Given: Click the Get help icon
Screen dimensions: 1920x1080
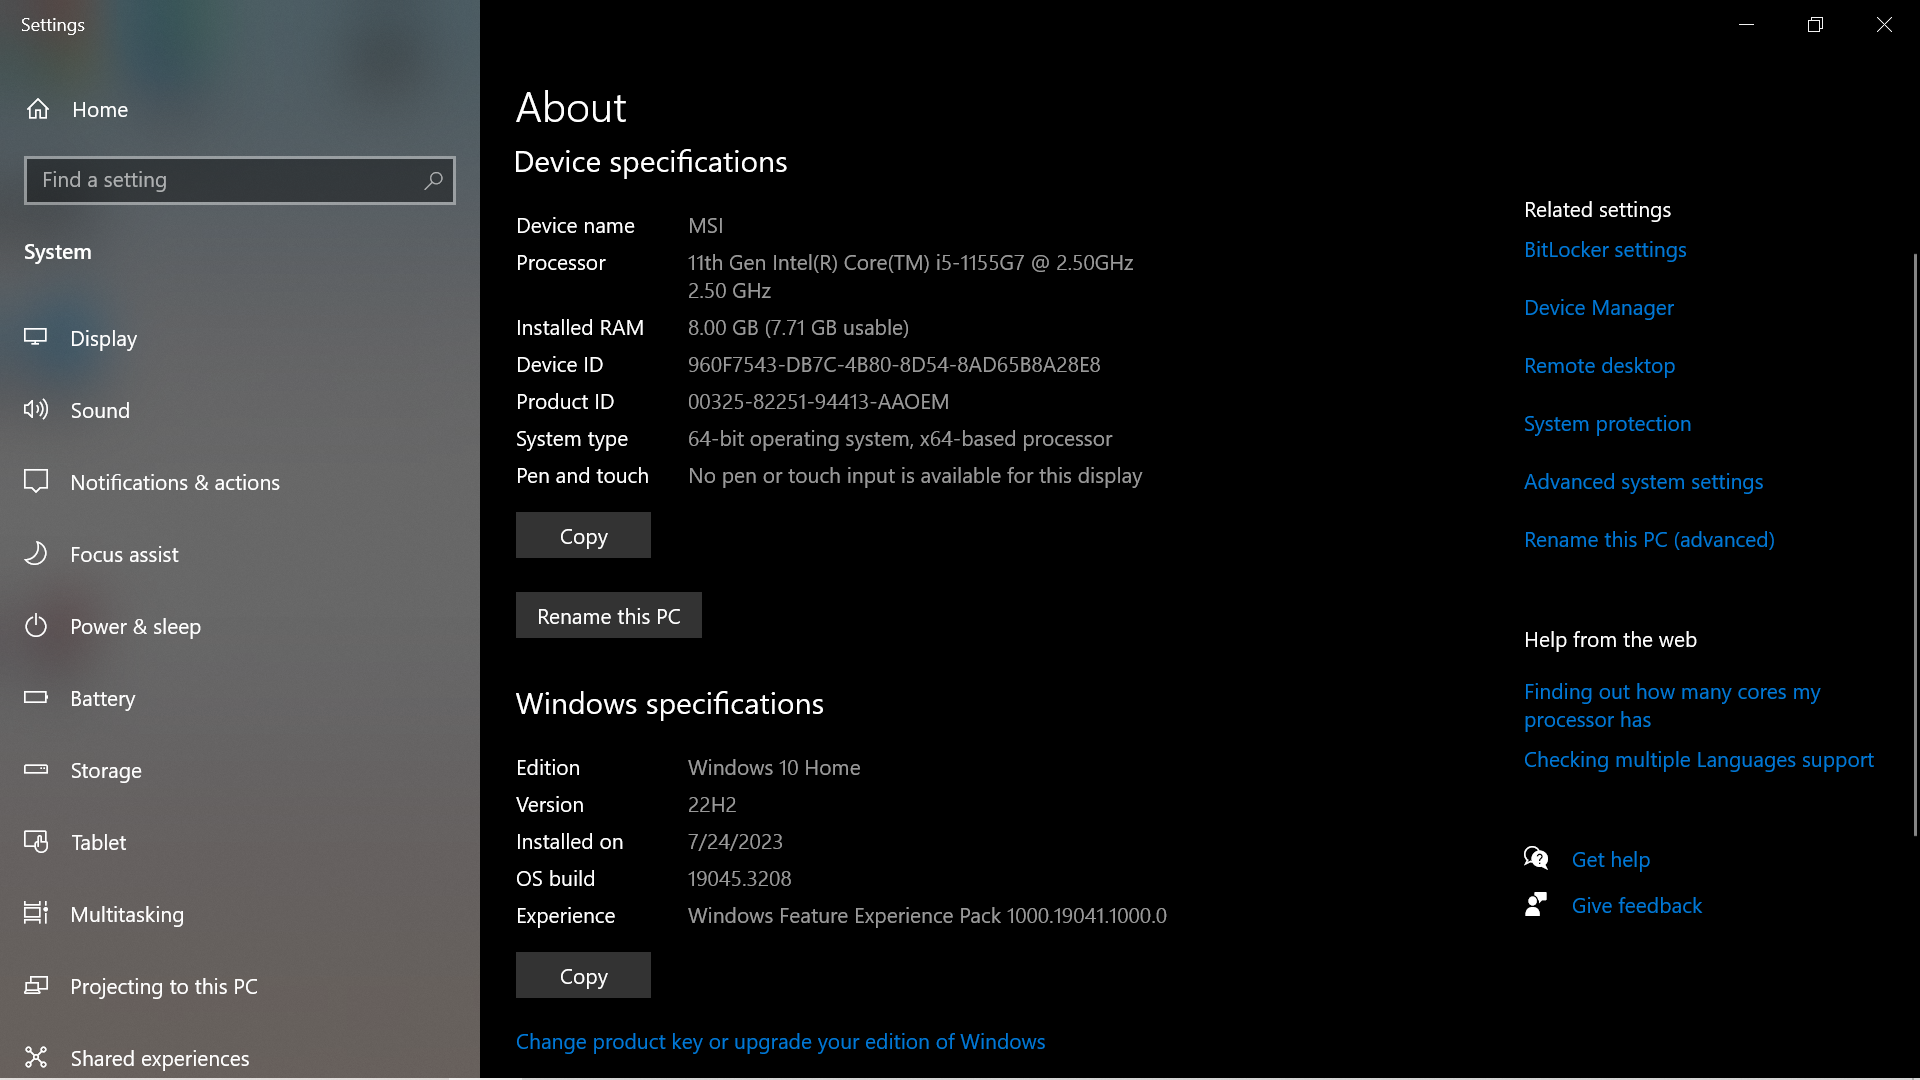Looking at the screenshot, I should tap(1537, 858).
